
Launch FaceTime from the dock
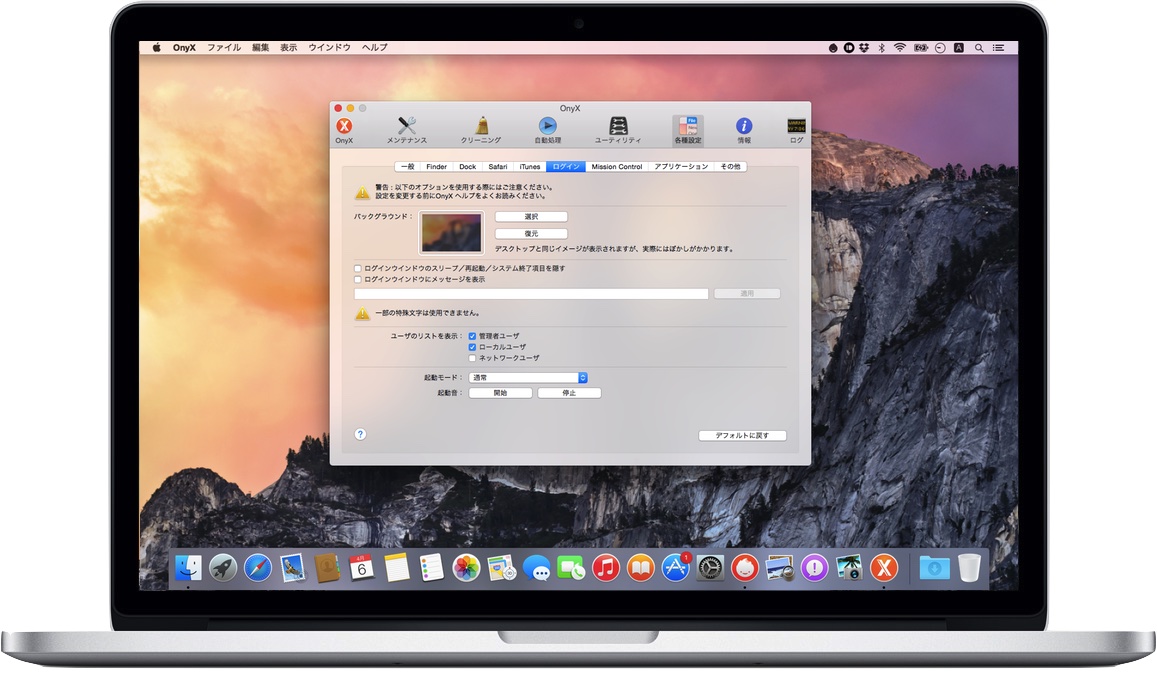click(571, 568)
